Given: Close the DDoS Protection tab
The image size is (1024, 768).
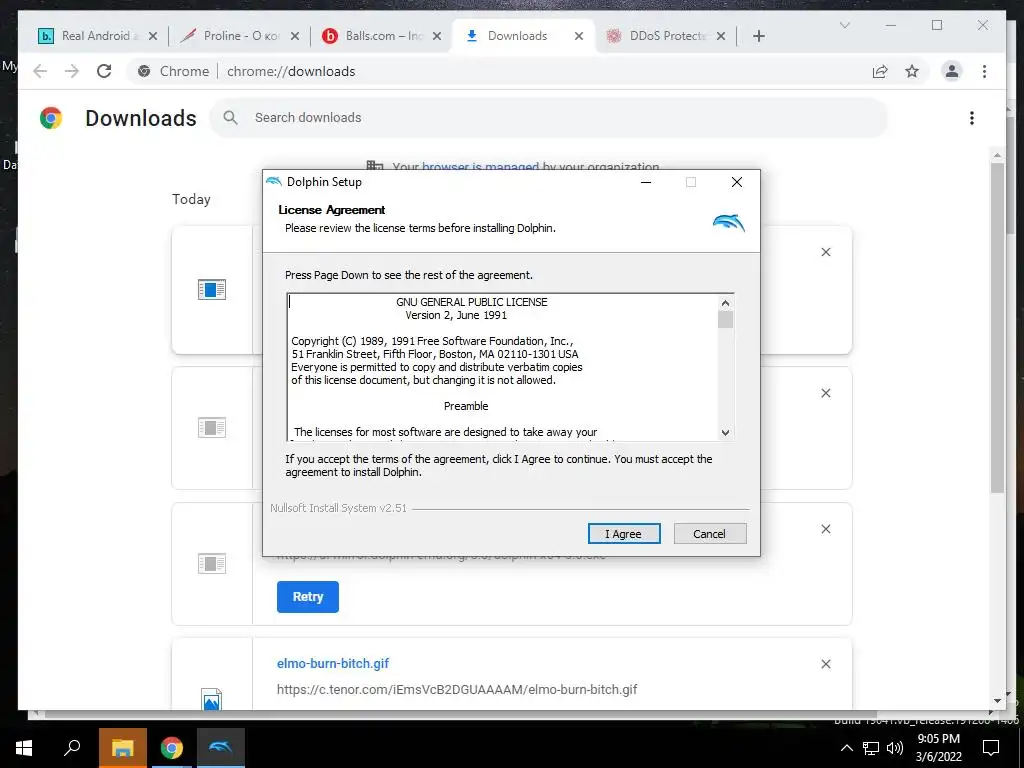Looking at the screenshot, I should pos(721,36).
